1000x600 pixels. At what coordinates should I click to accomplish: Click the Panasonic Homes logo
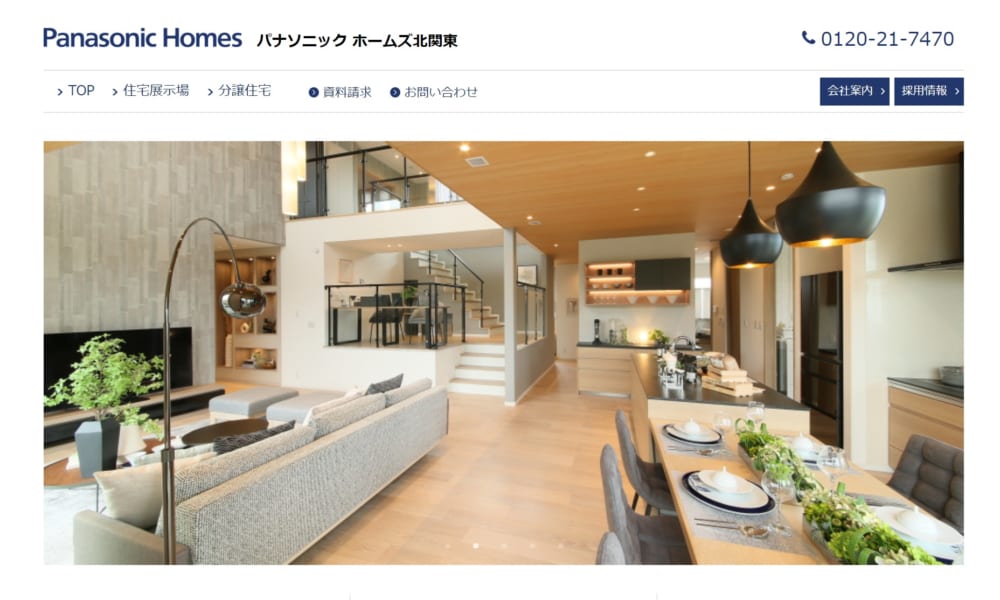(142, 38)
